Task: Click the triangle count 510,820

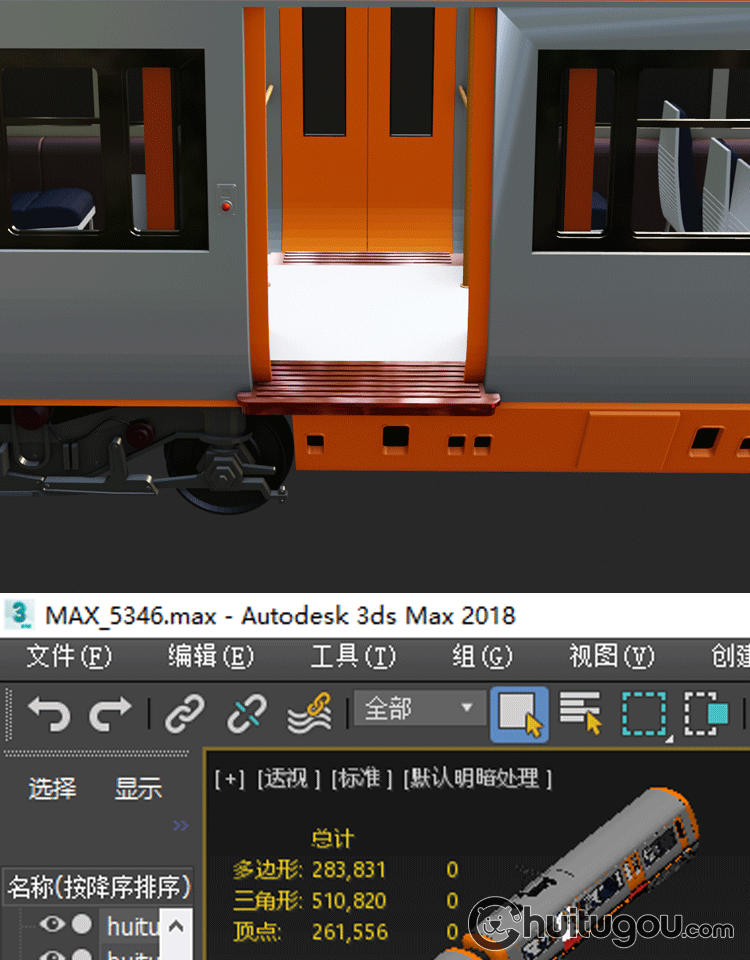Action: tap(349, 901)
